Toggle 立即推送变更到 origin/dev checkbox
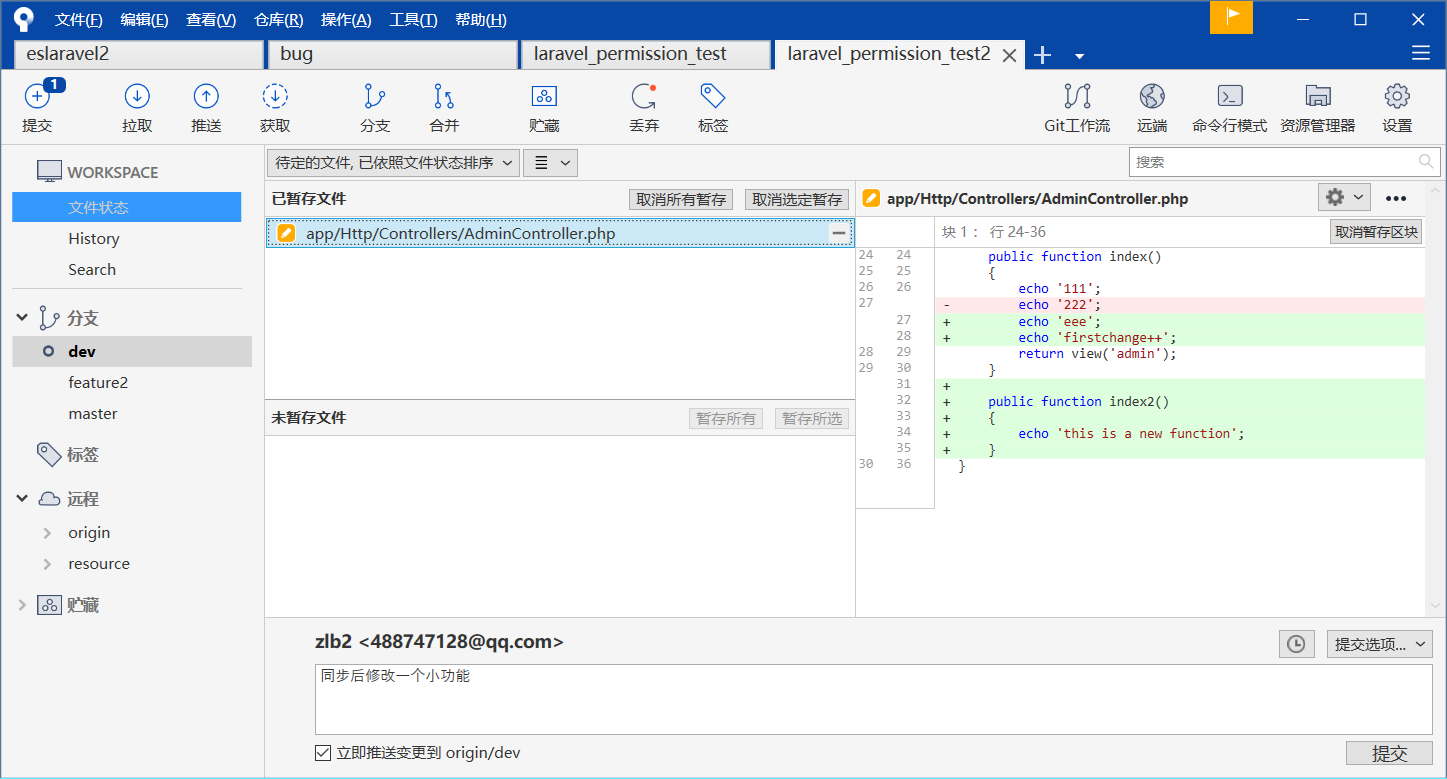 click(x=323, y=753)
